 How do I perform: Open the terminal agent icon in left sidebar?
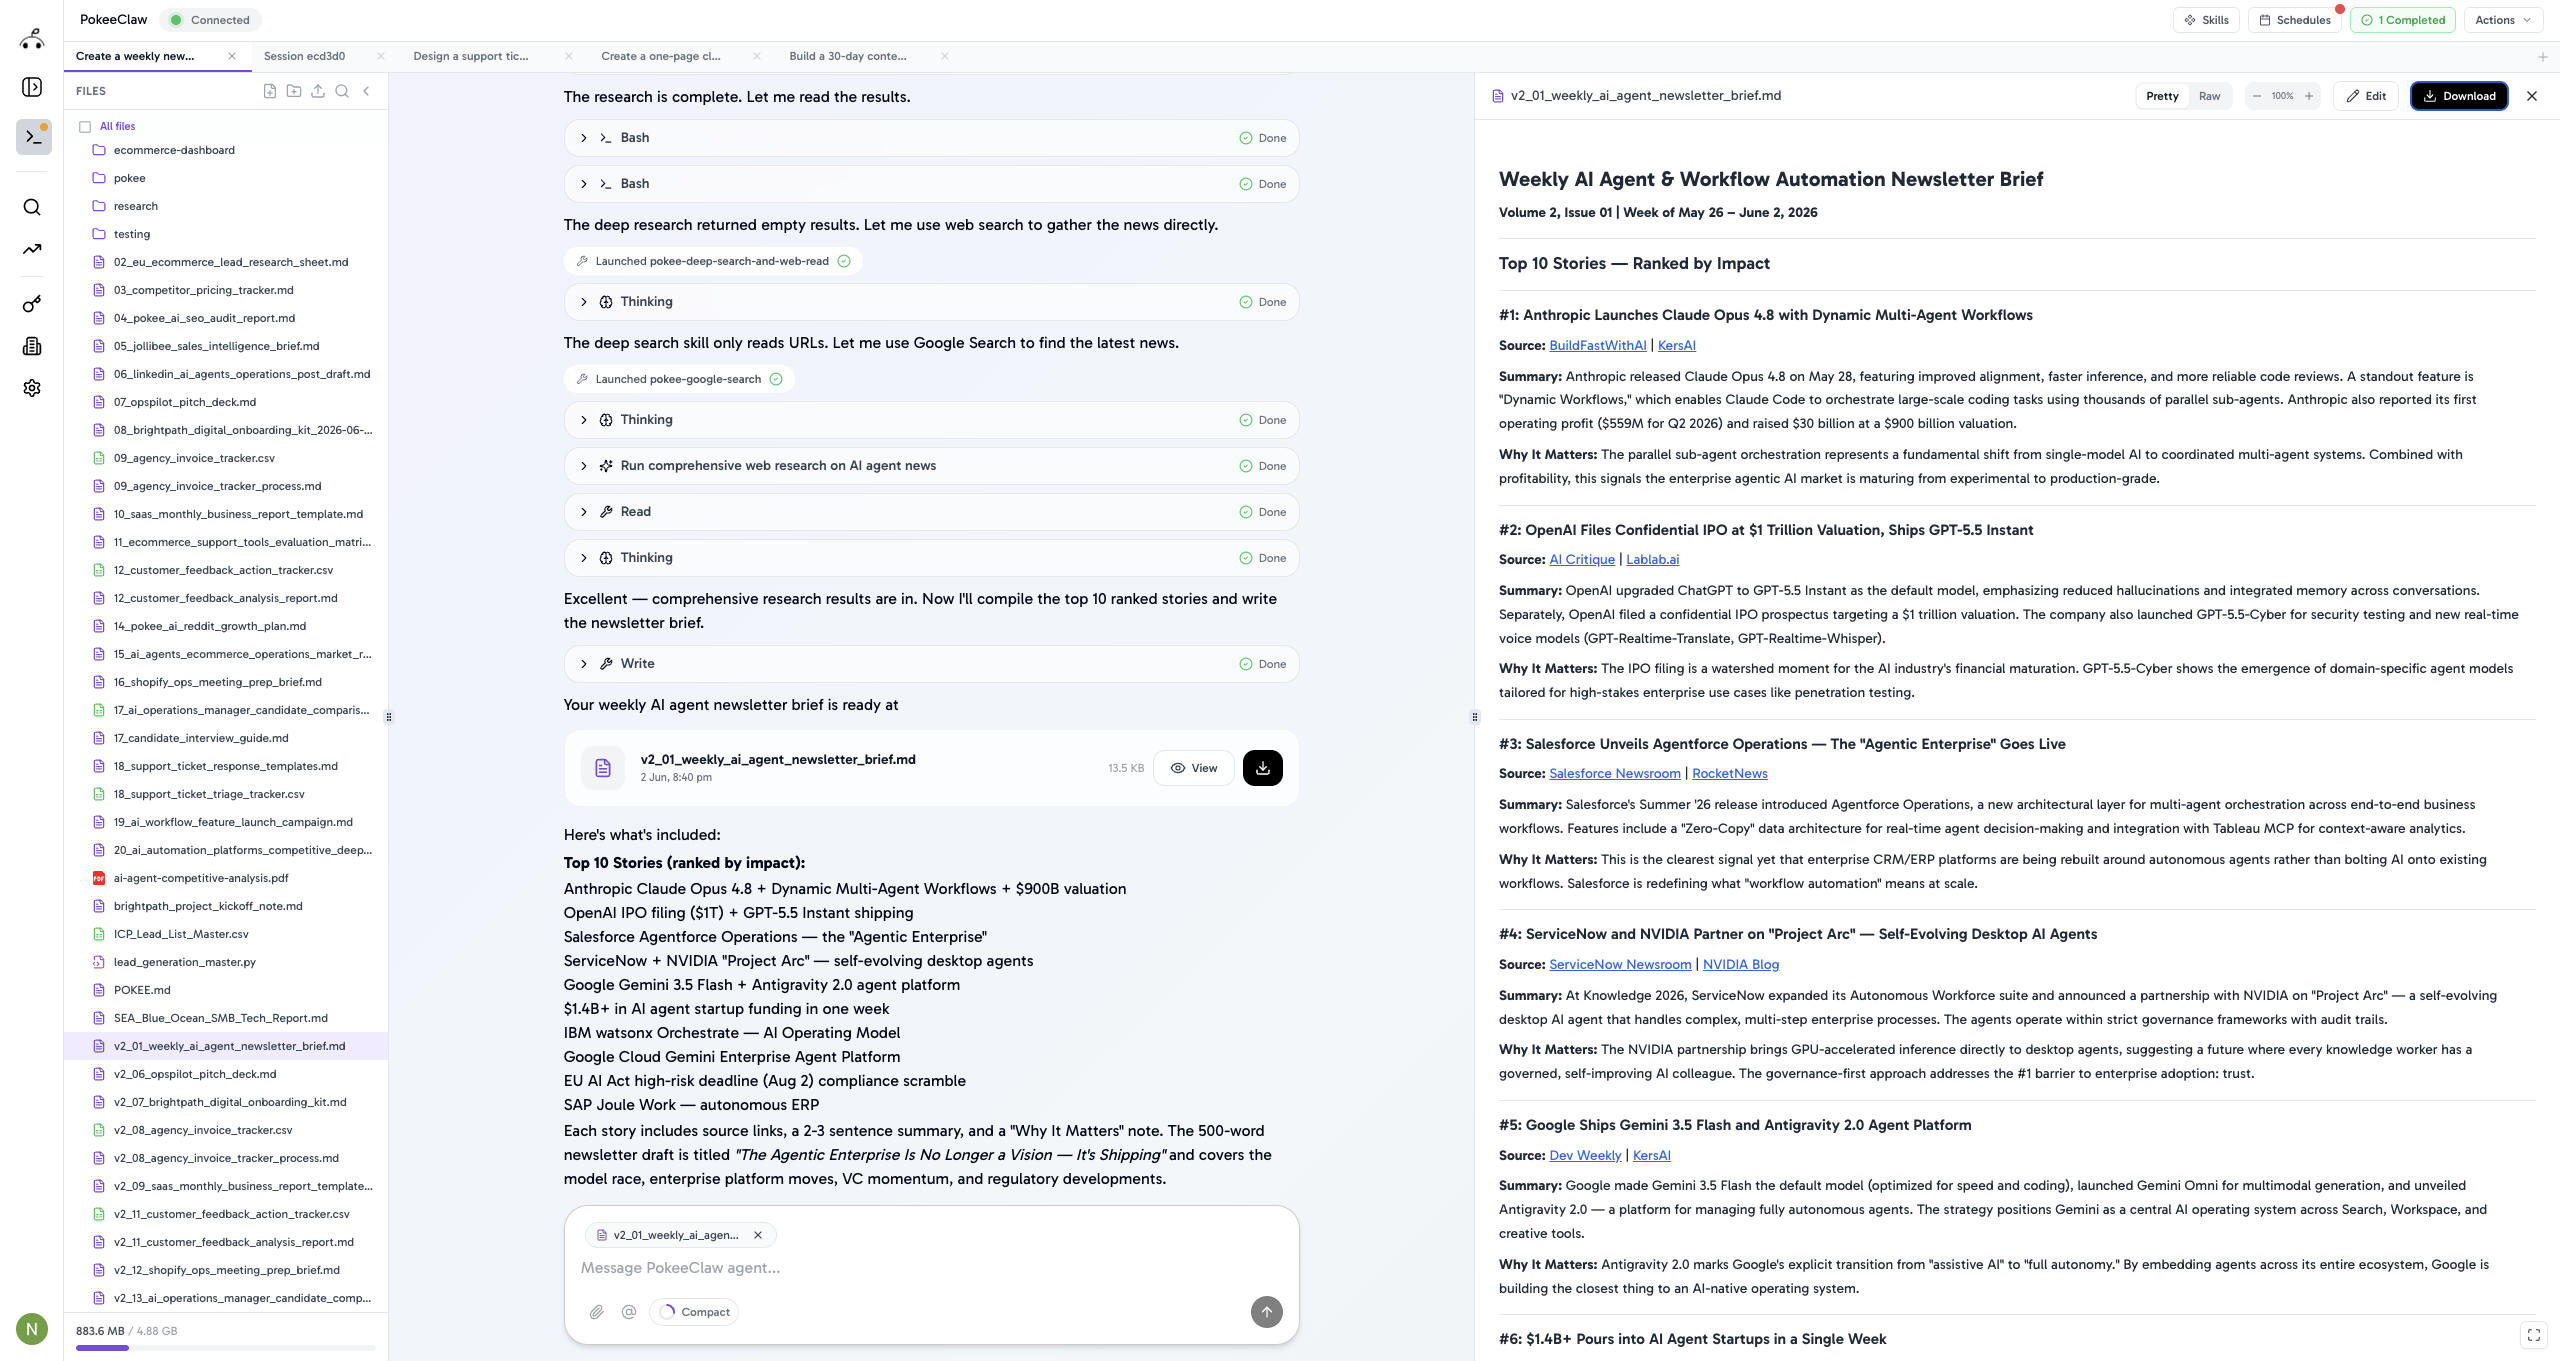(33, 137)
